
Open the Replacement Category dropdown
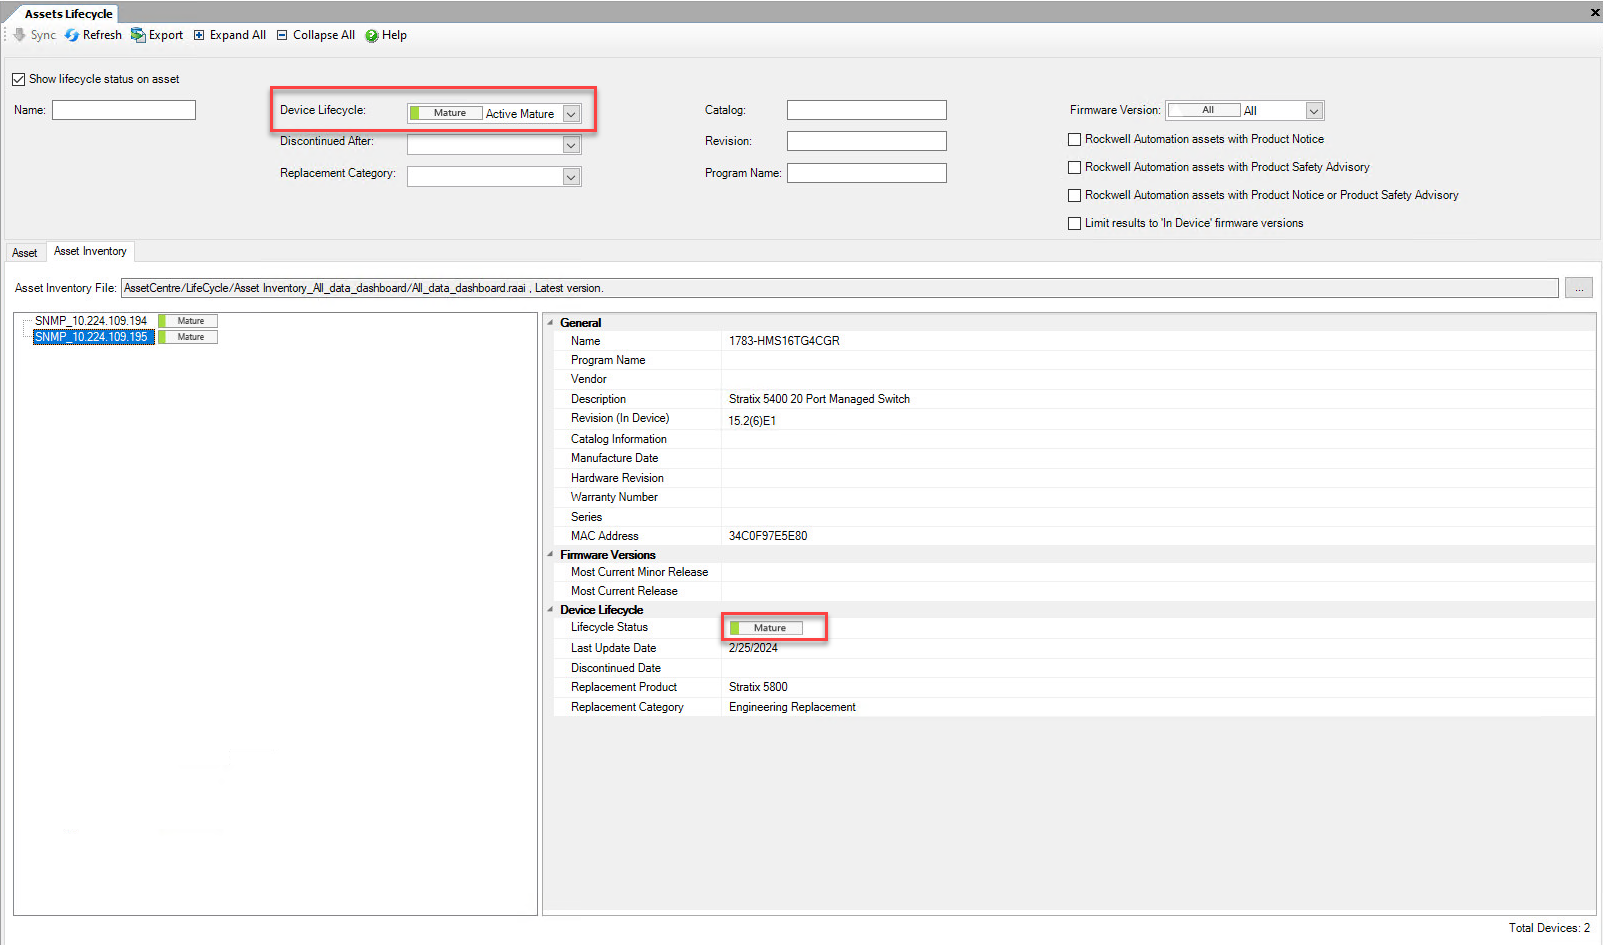coord(571,177)
